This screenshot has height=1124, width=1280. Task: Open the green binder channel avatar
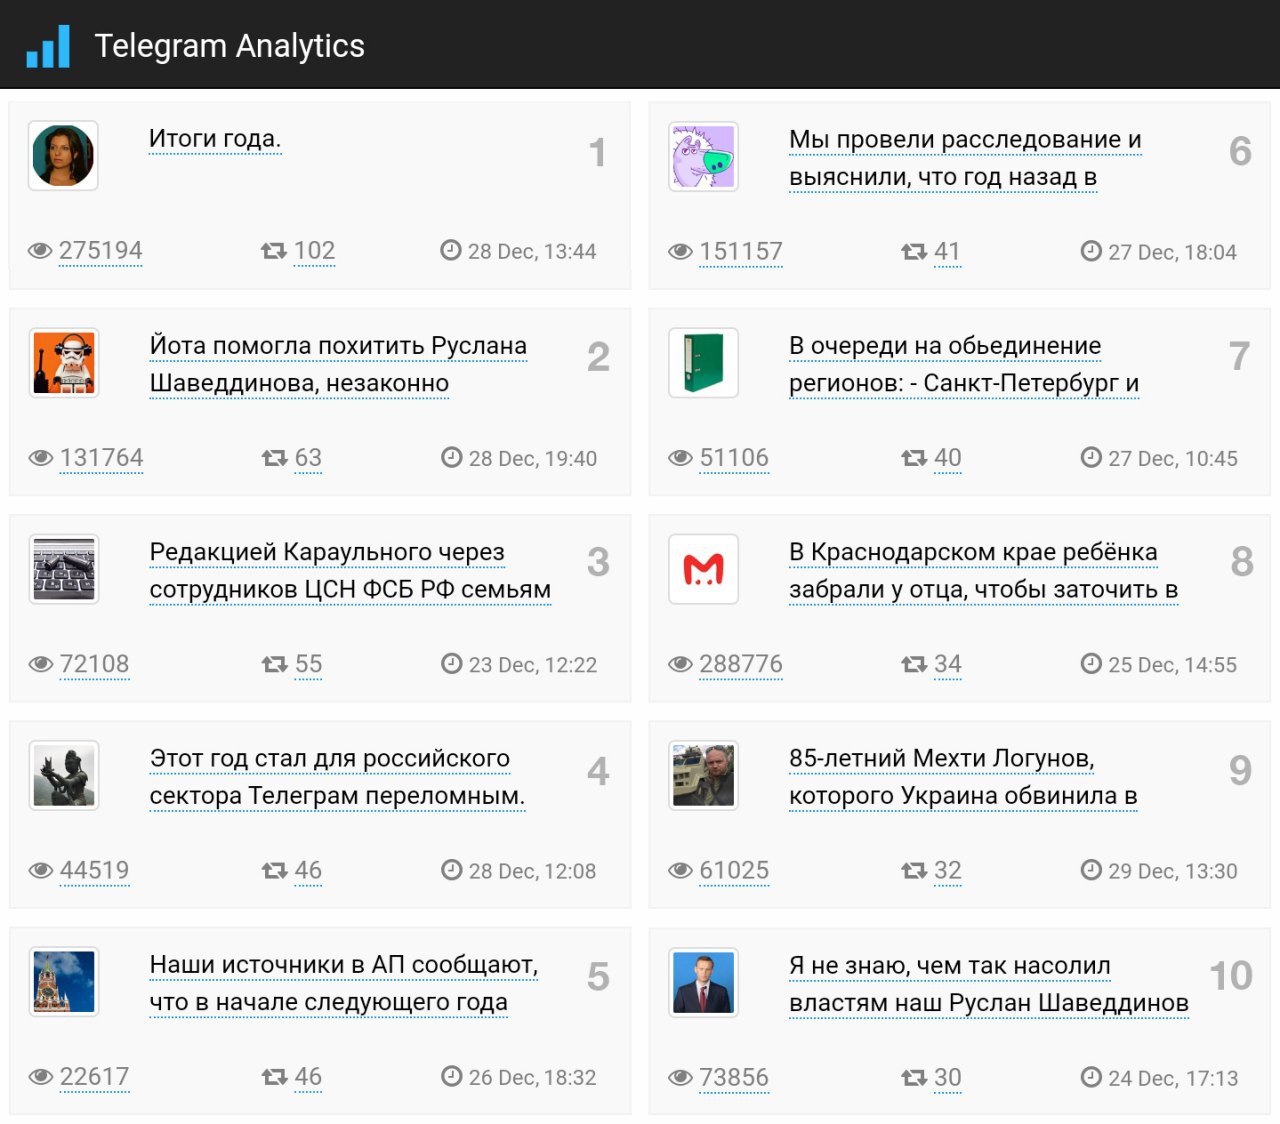pos(704,362)
